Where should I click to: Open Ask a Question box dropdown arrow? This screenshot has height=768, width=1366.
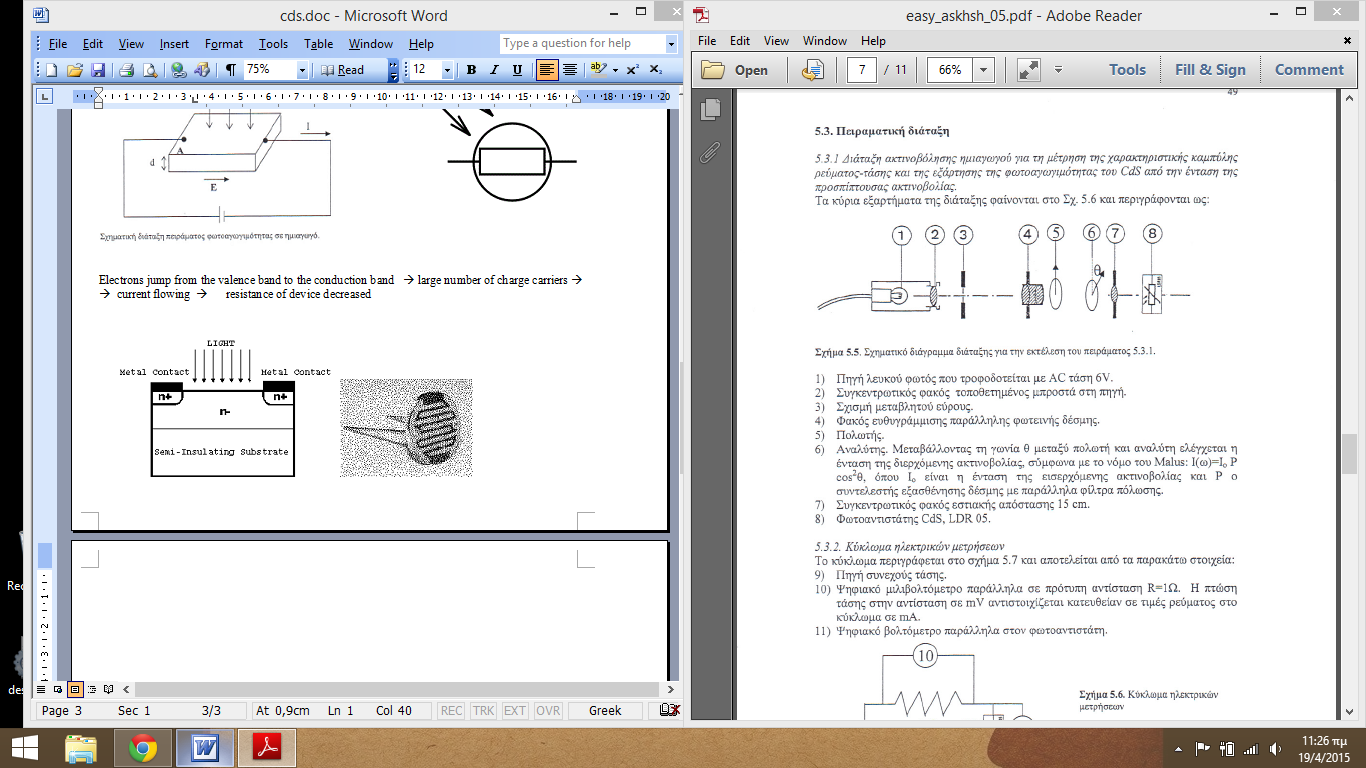point(671,44)
